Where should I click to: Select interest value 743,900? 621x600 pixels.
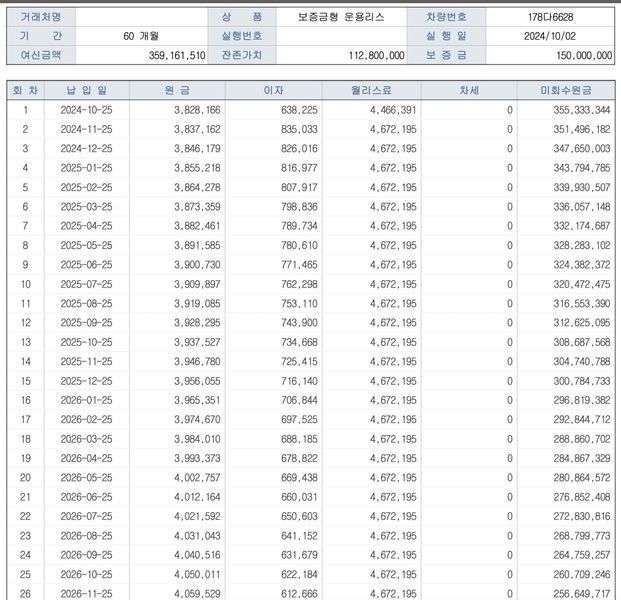click(x=299, y=322)
